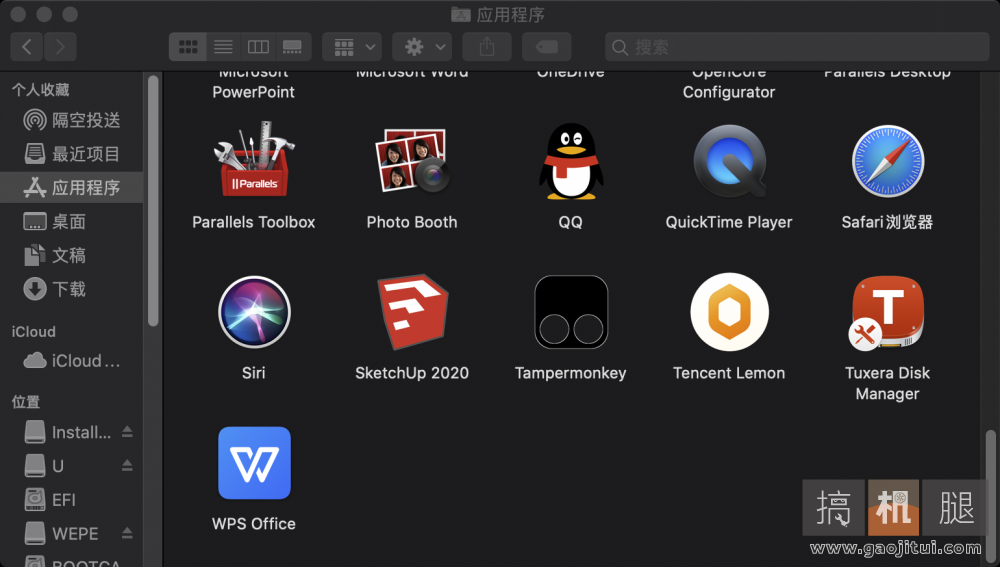This screenshot has height=567, width=1000.
Task: Select 隔空投送 in the sidebar
Action: (x=72, y=120)
